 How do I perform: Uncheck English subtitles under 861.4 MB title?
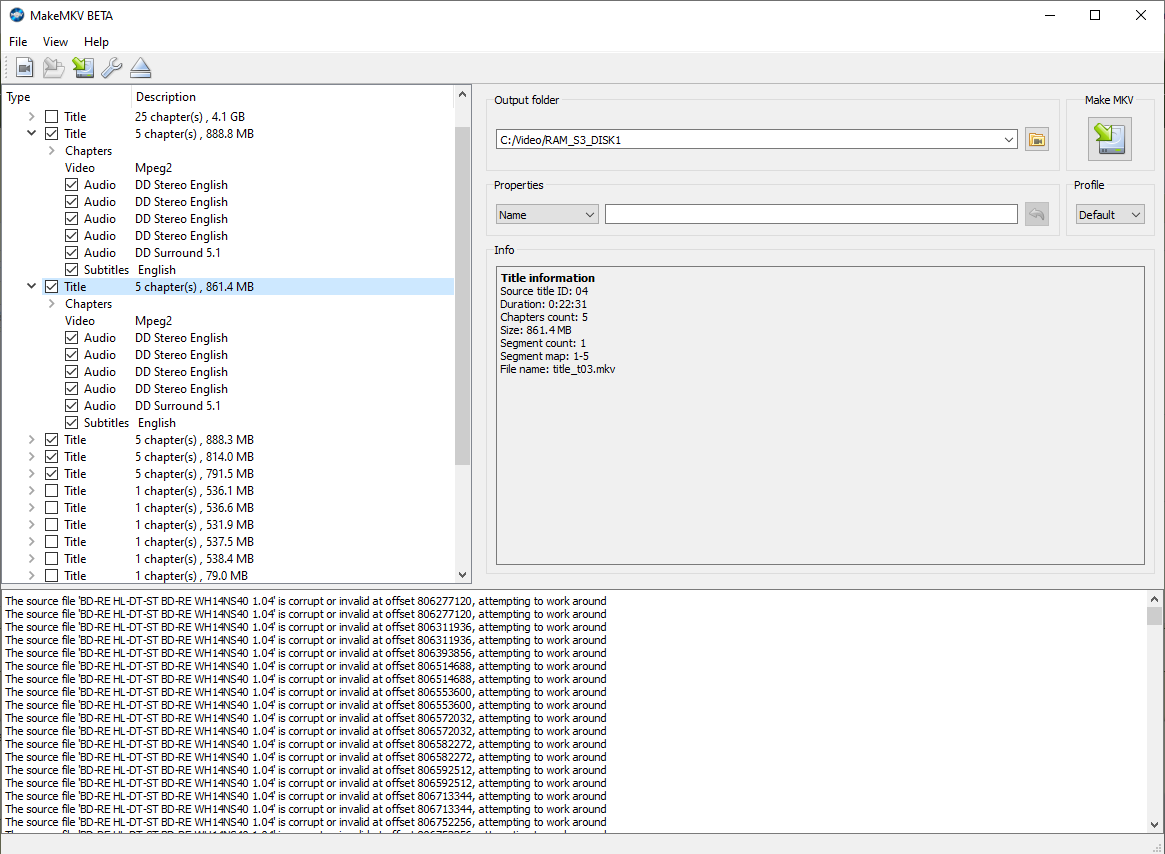click(x=71, y=423)
